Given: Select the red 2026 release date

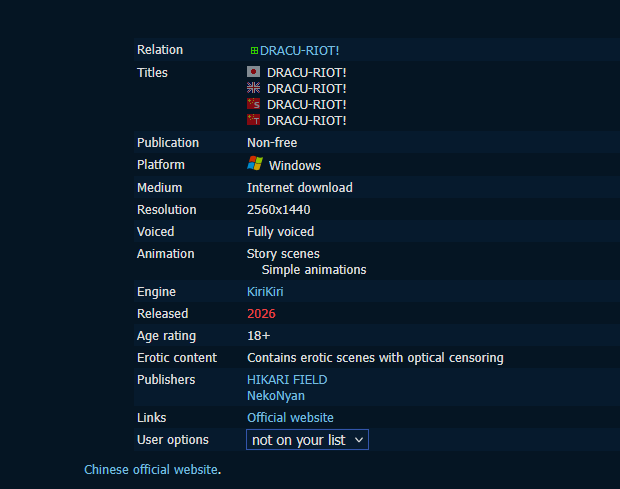Looking at the screenshot, I should coord(261,314).
